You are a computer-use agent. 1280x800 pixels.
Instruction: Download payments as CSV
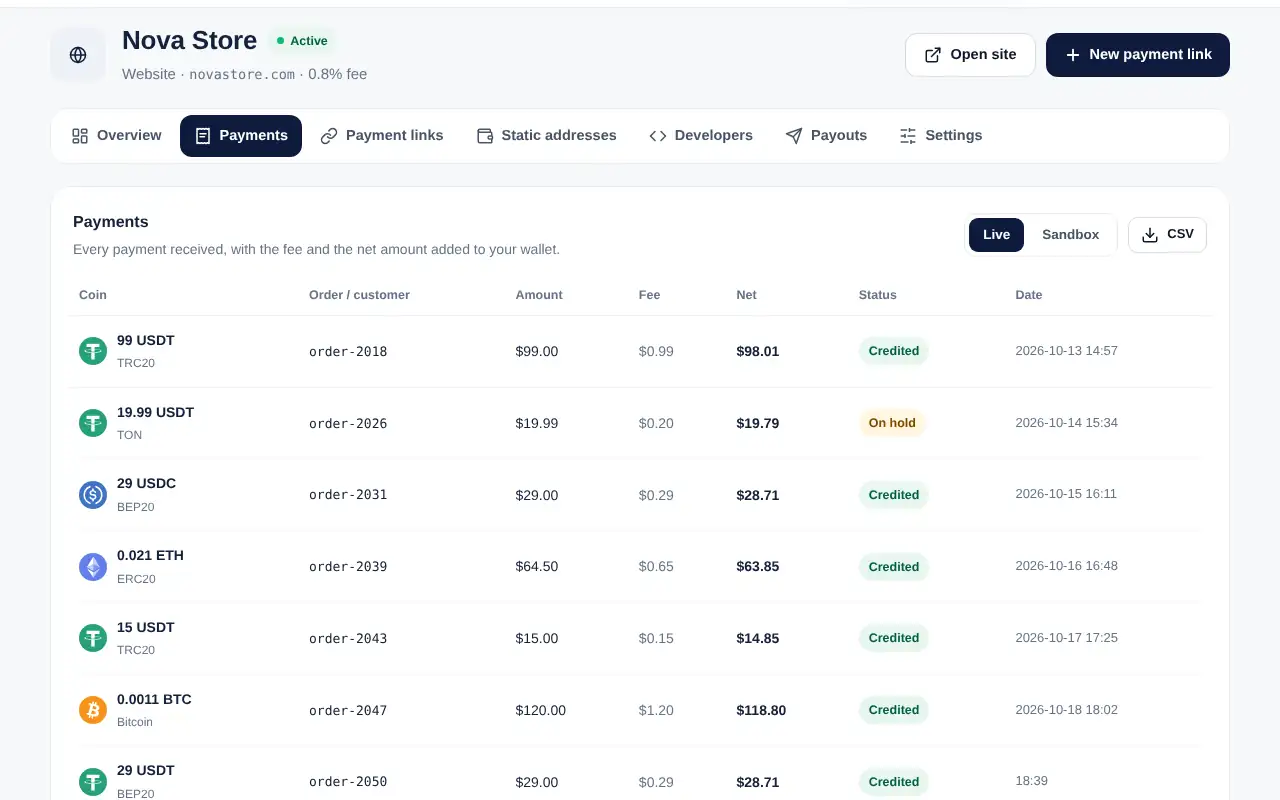1167,235
